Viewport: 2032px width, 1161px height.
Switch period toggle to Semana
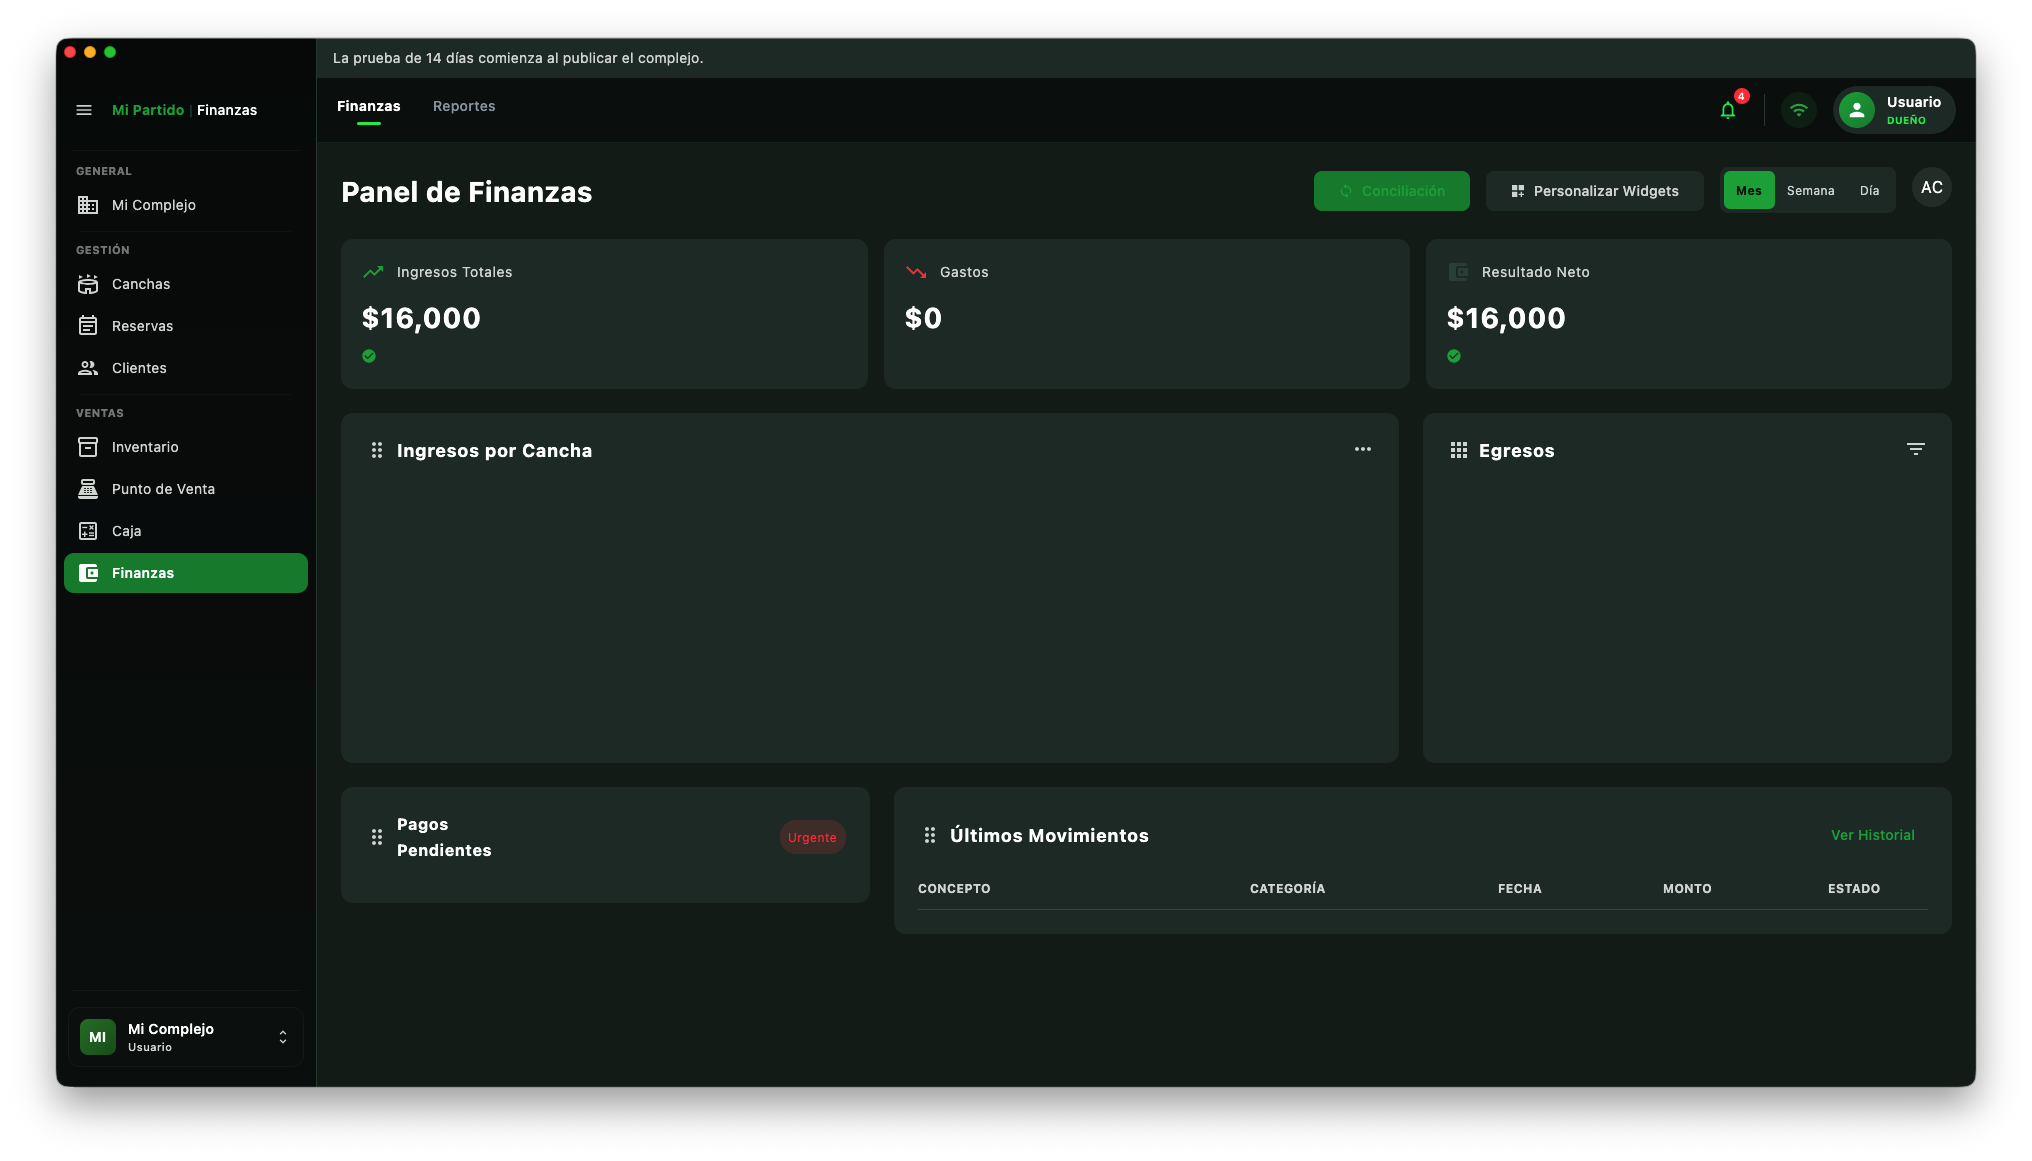1810,190
